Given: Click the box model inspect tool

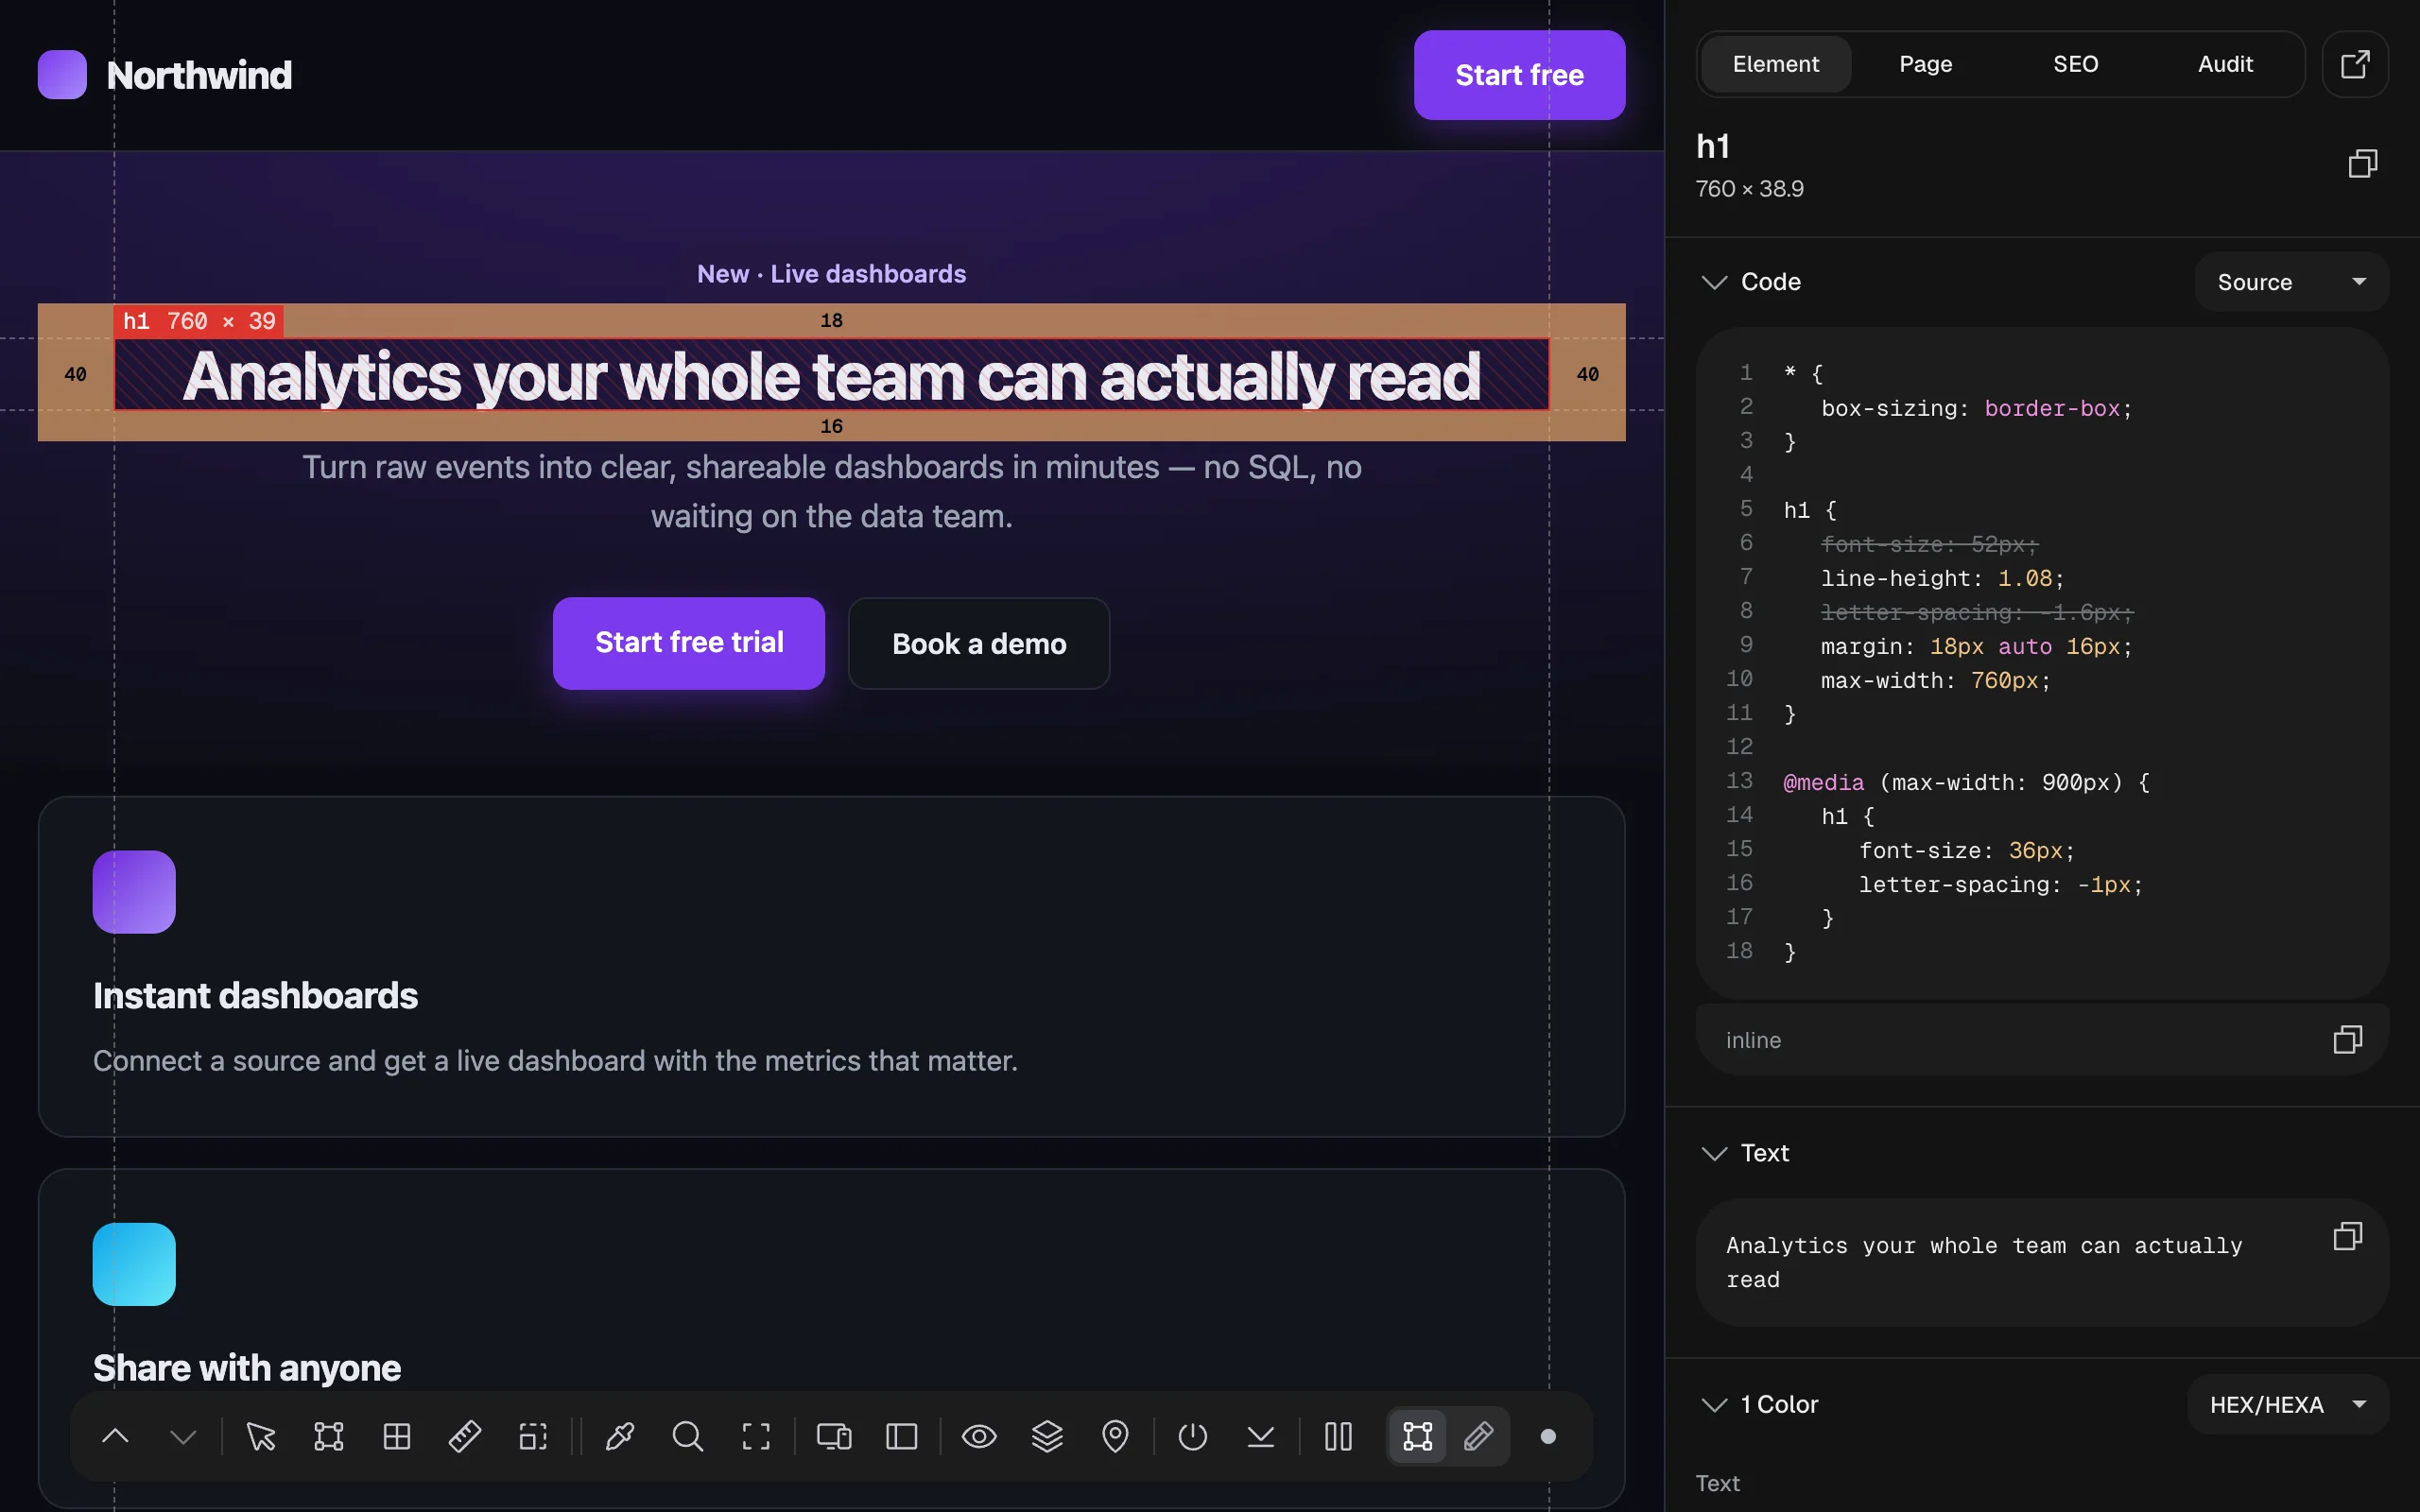Looking at the screenshot, I should [329, 1437].
